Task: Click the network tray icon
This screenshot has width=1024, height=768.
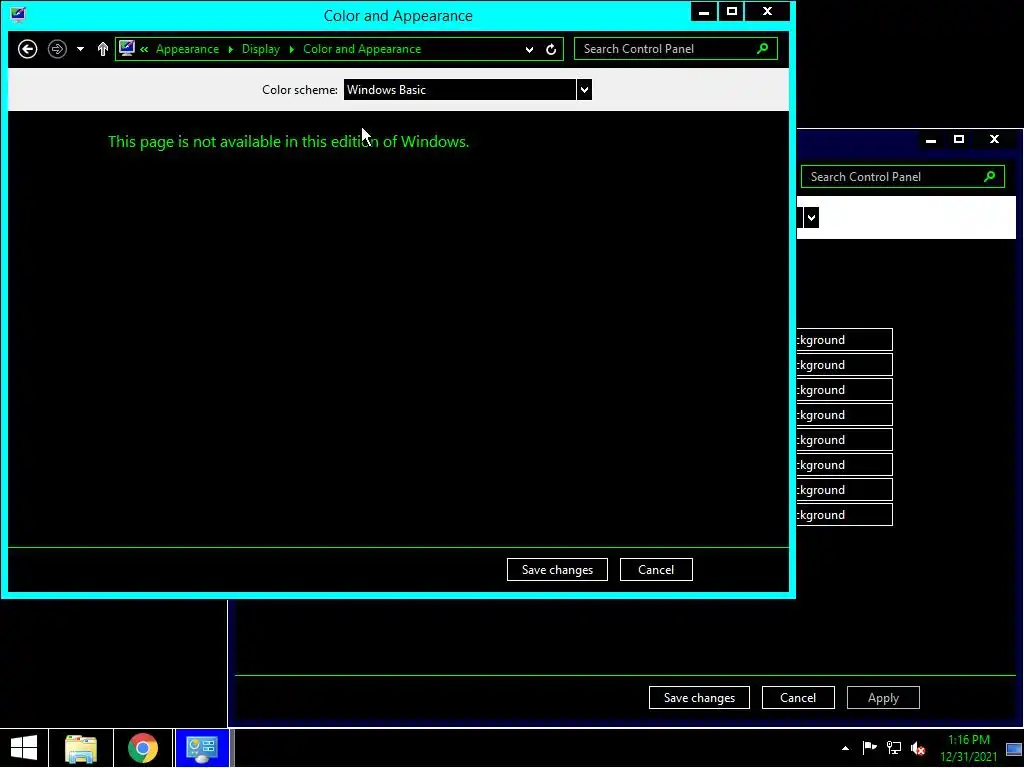Action: (x=893, y=748)
